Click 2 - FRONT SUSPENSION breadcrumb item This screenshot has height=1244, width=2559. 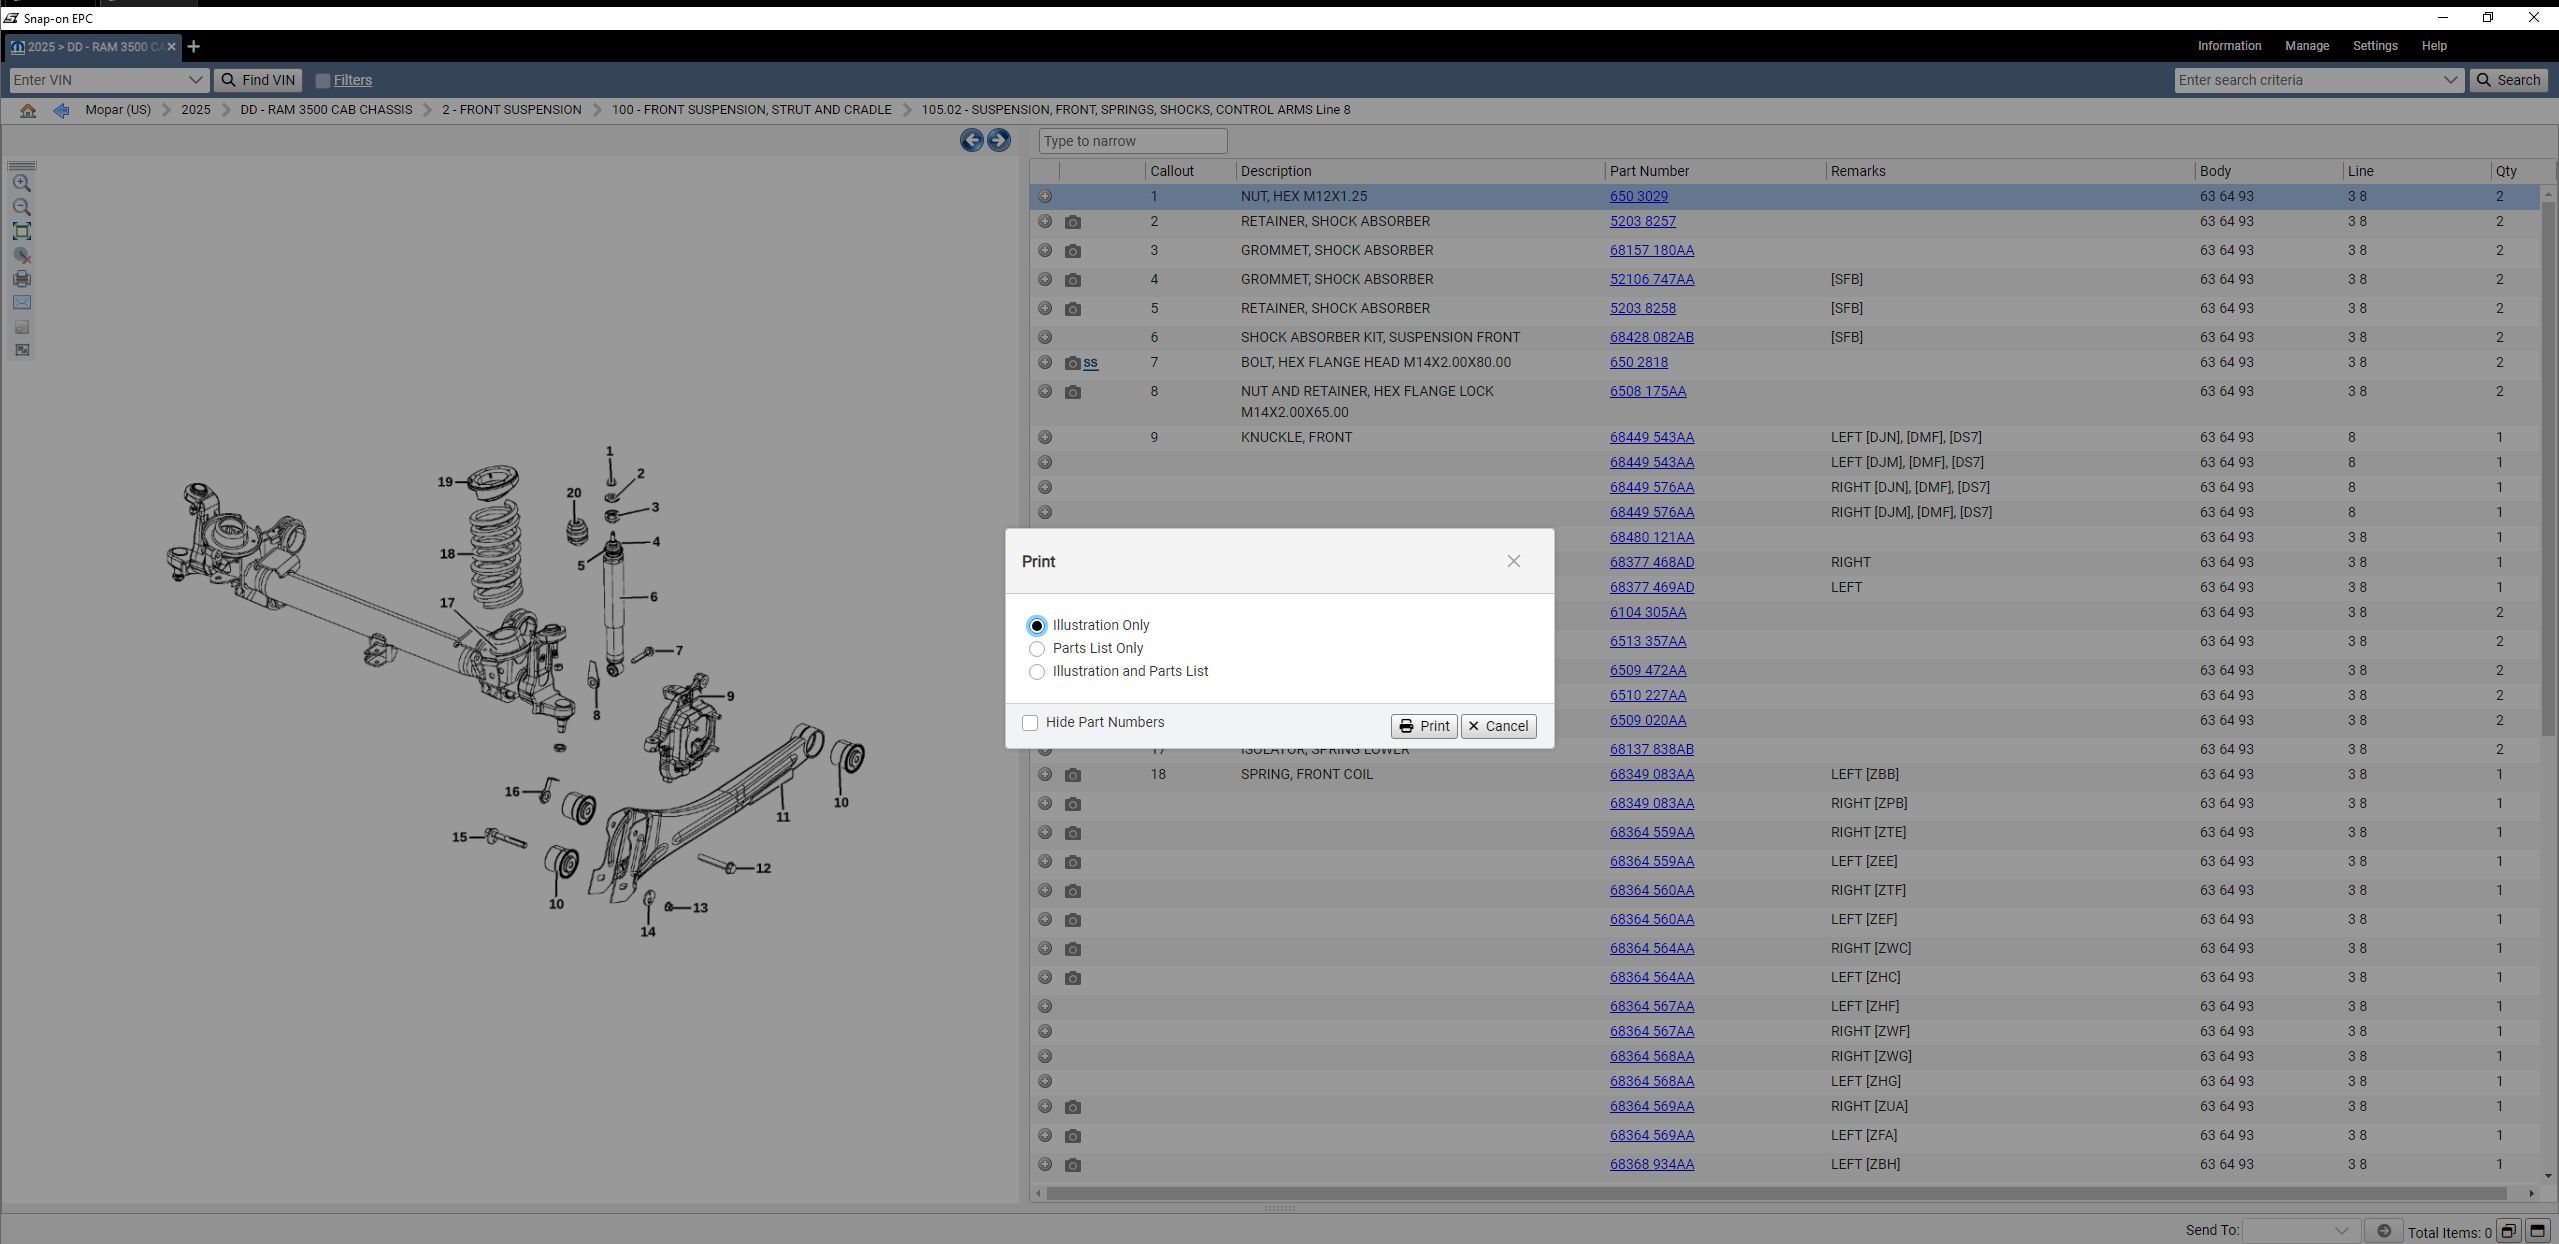tap(511, 110)
